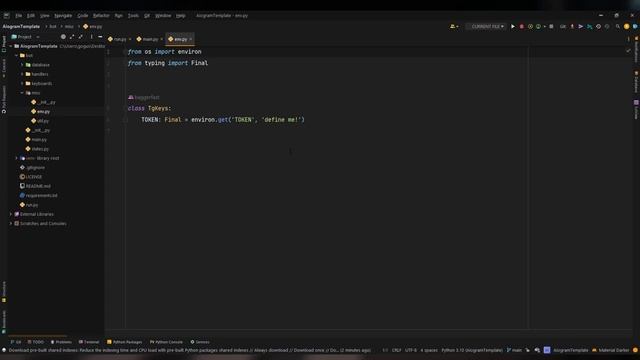
Task: Click the inspection checkmark in the editor corner
Action: [x=628, y=51]
